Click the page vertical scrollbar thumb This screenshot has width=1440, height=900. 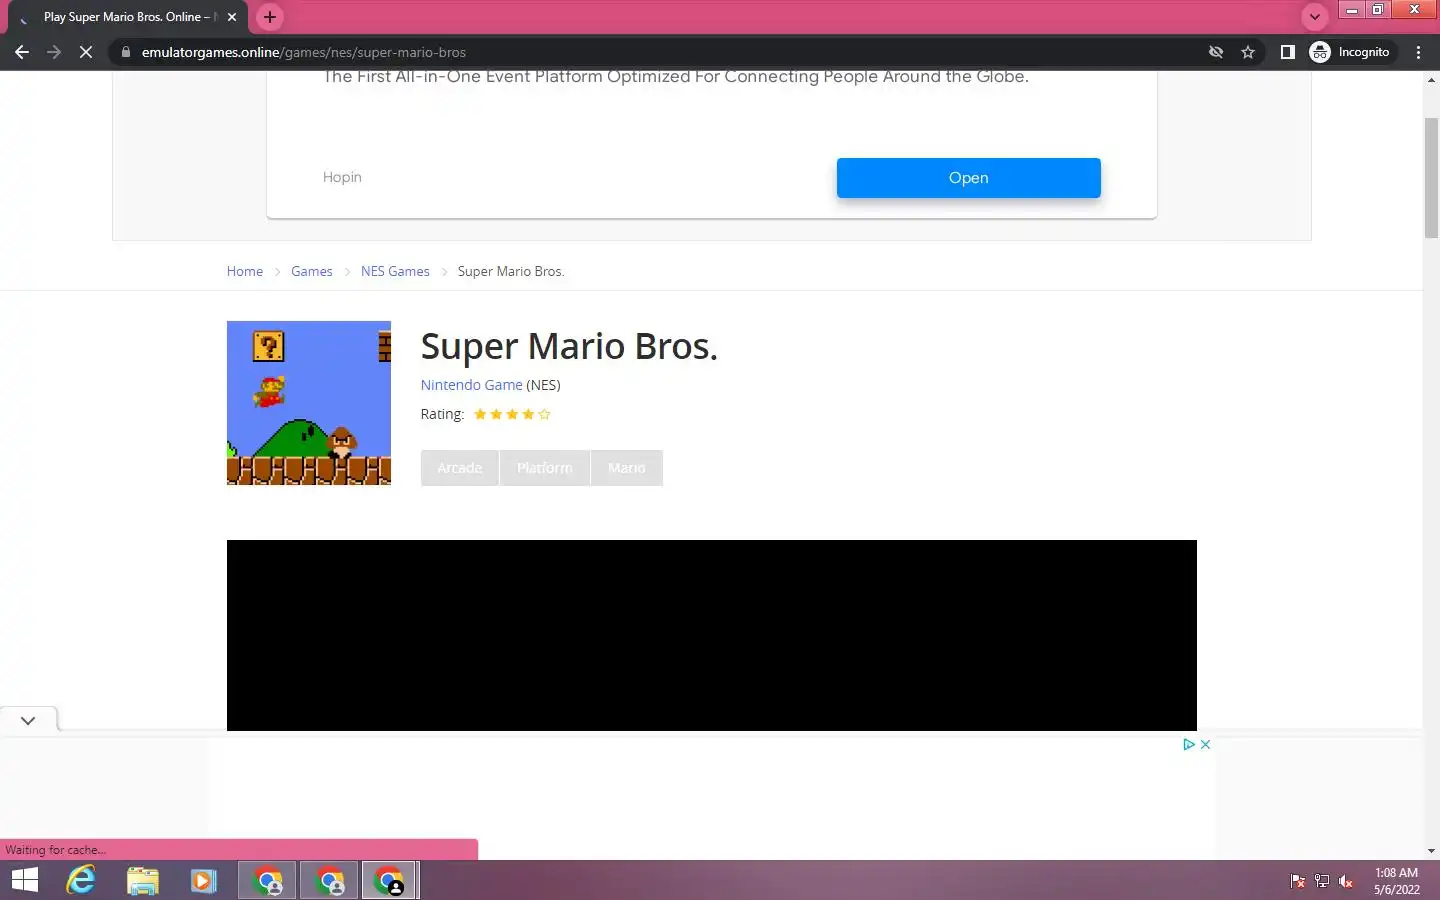click(1431, 177)
